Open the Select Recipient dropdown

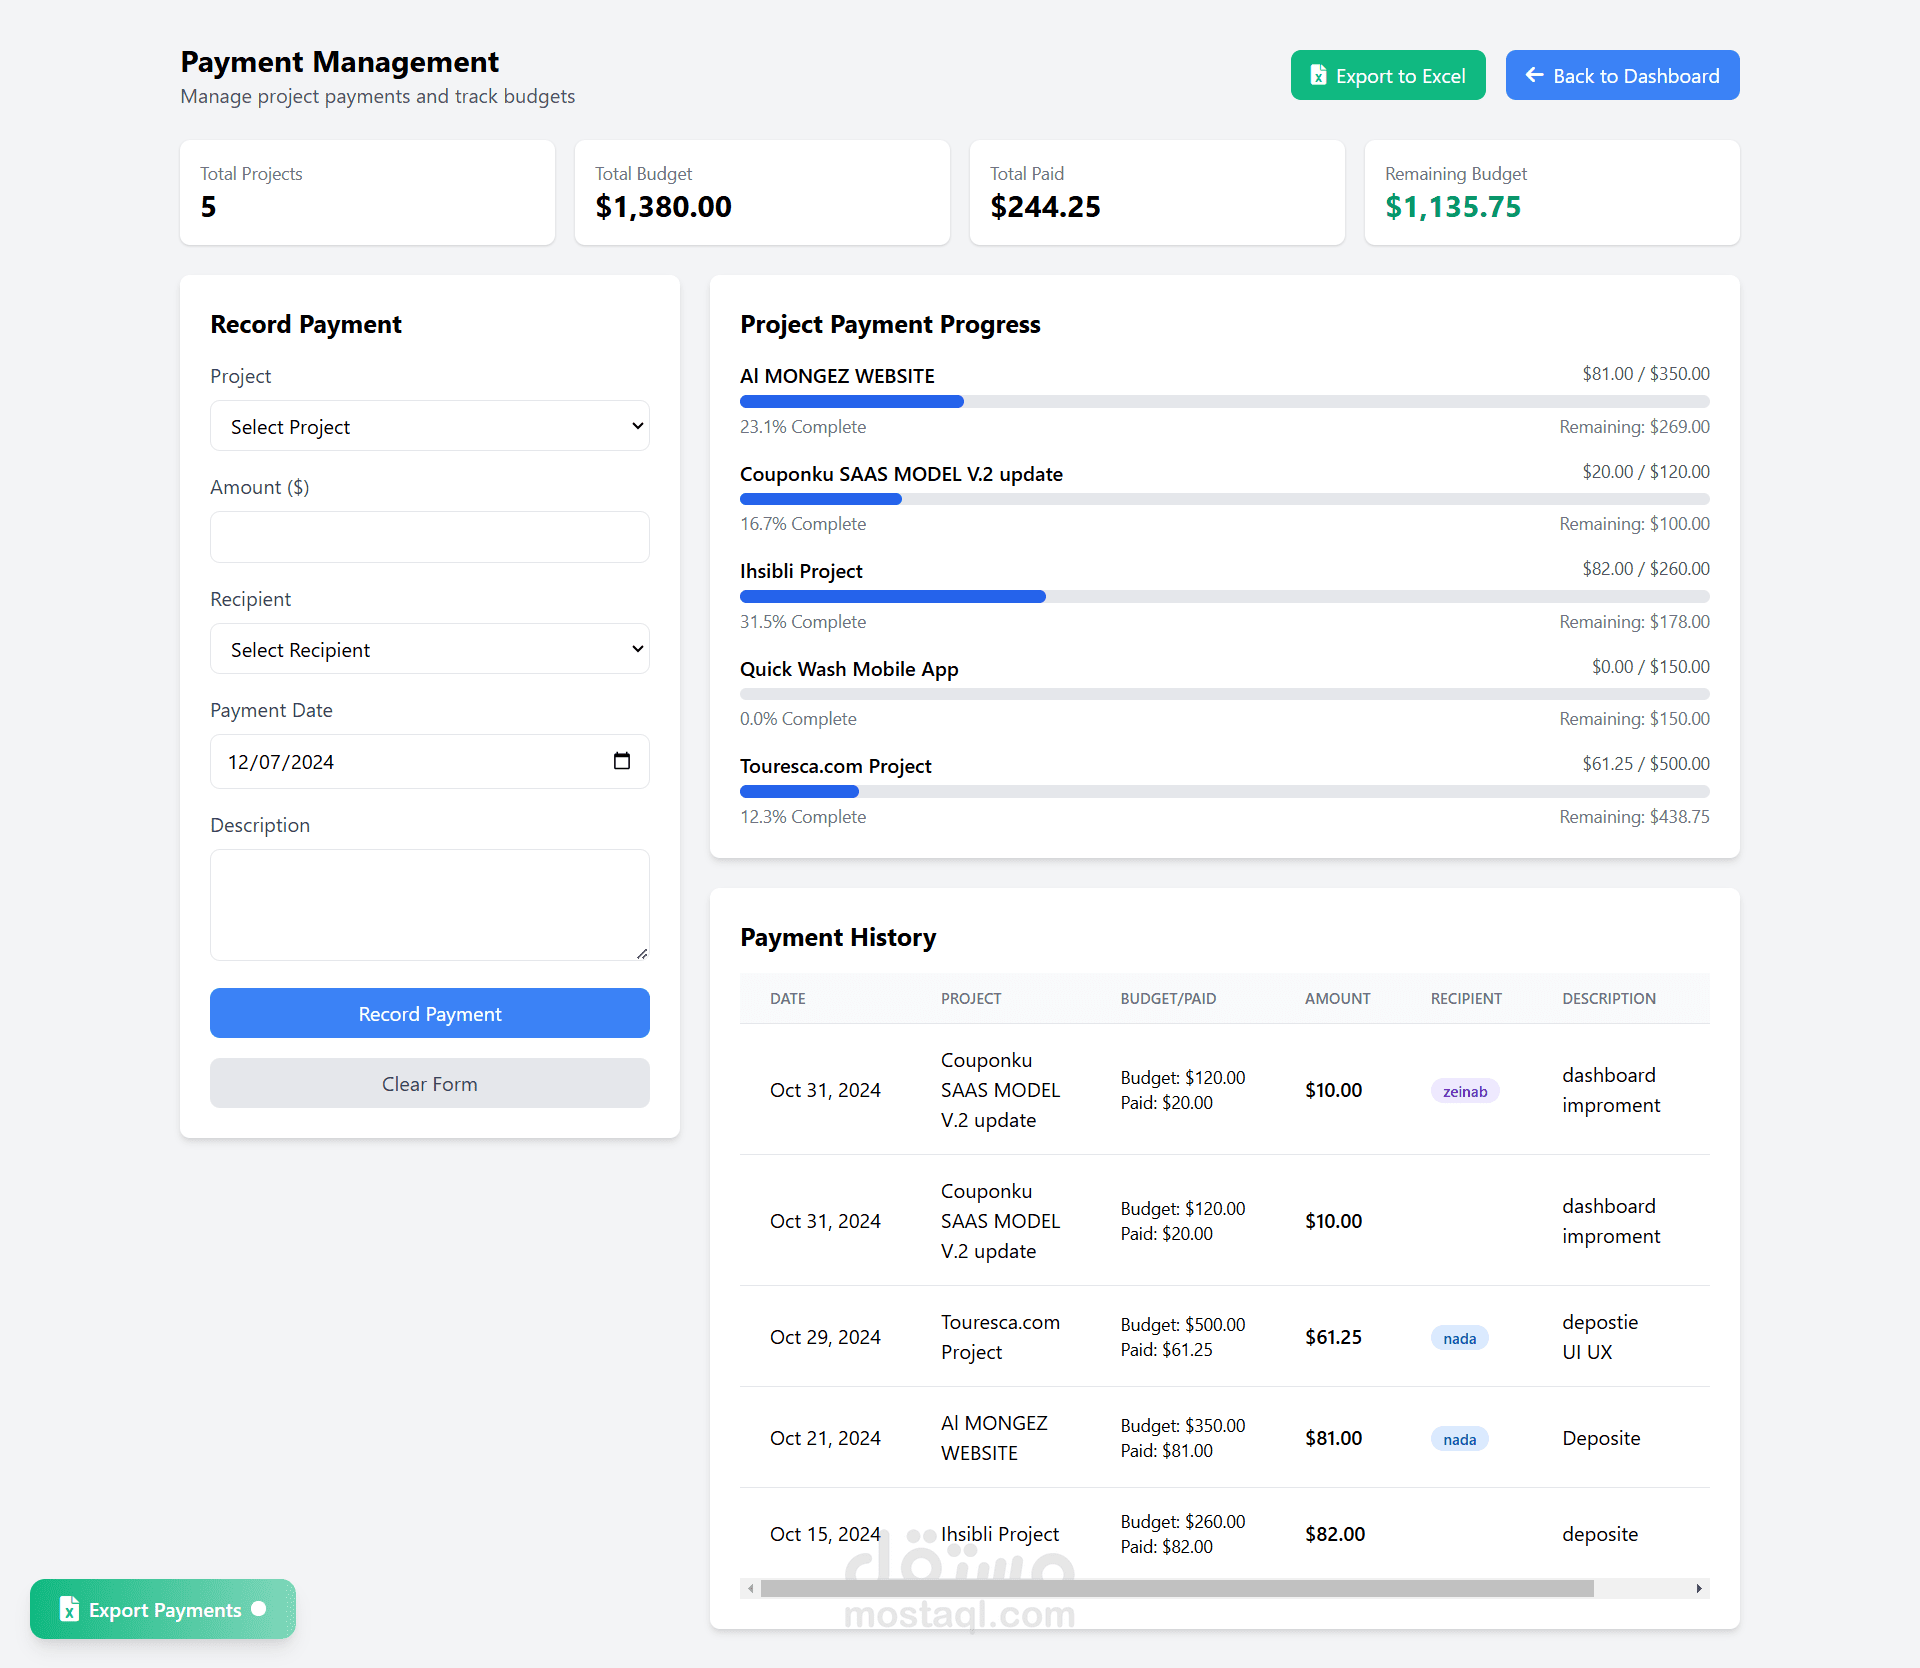[430, 649]
